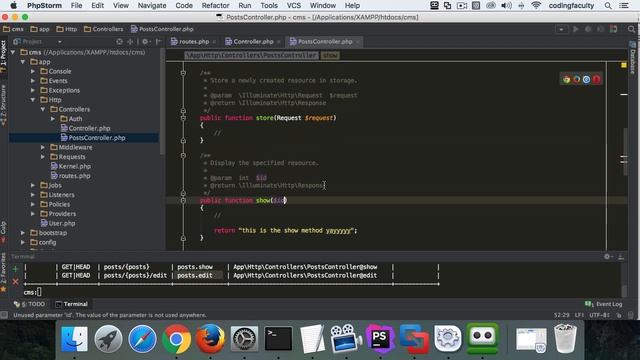Image resolution: width=640 pixels, height=360 pixels.
Task: Click collapse all icon in Project panel
Action: (x=130, y=42)
